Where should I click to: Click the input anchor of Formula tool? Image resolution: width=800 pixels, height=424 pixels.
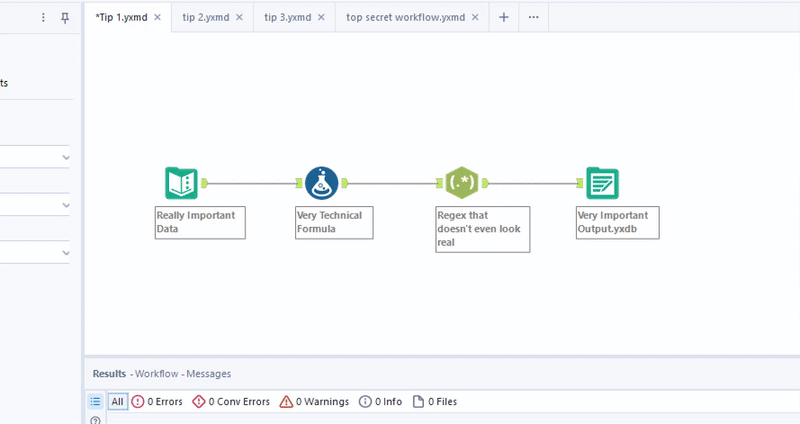point(299,183)
